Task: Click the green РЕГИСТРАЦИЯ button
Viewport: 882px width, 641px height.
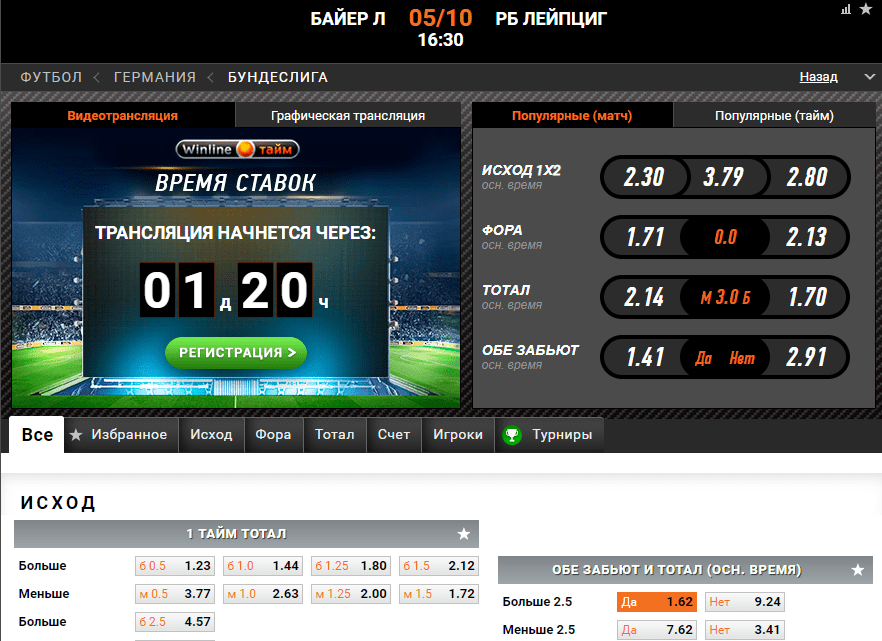Action: 236,353
